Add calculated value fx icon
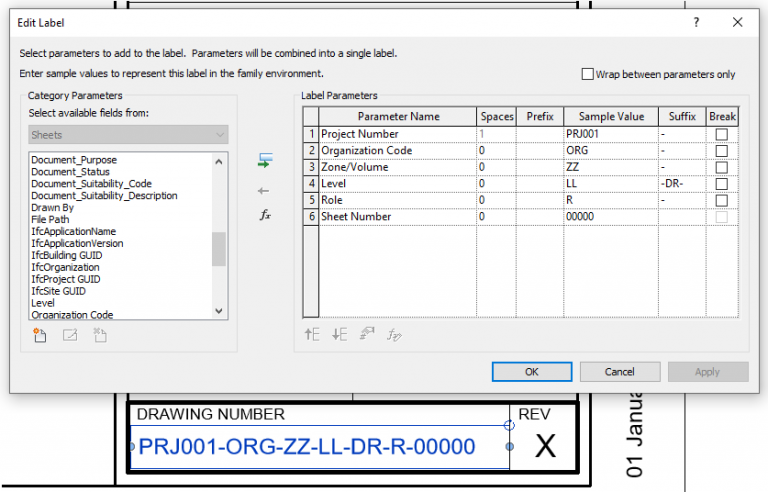The width and height of the screenshot is (768, 492). [265, 215]
